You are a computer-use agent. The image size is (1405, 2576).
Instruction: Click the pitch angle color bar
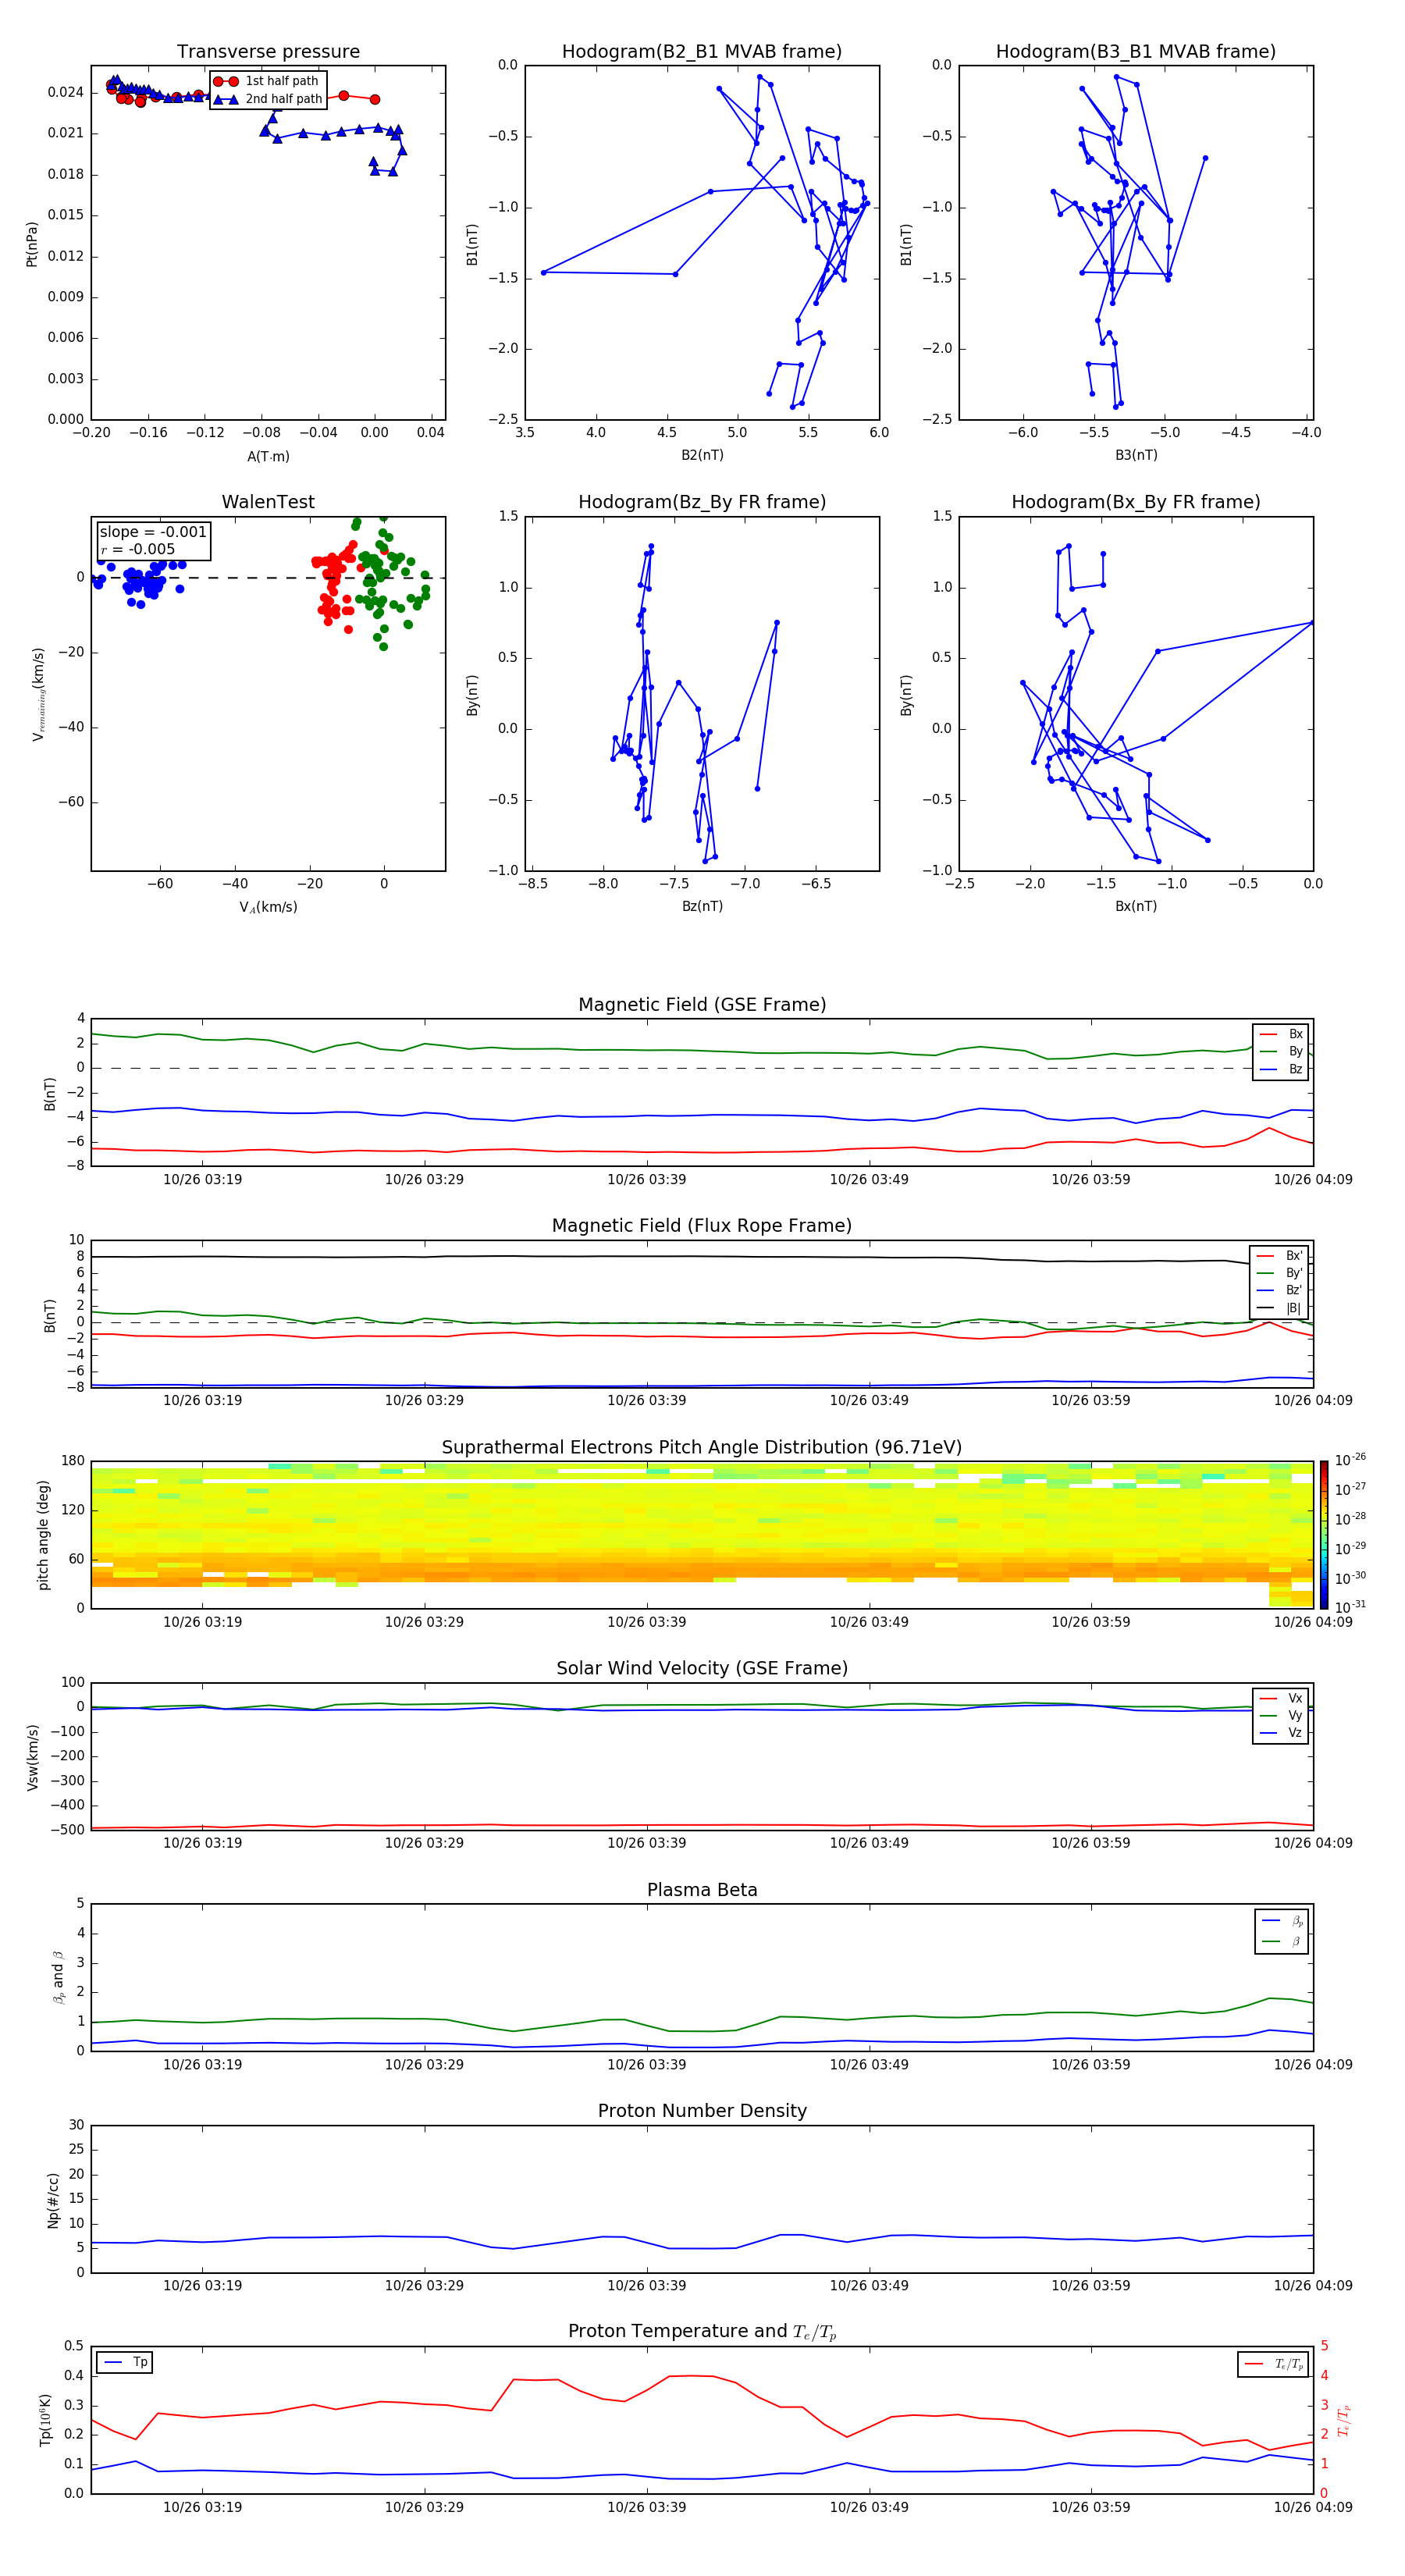coord(1323,1534)
